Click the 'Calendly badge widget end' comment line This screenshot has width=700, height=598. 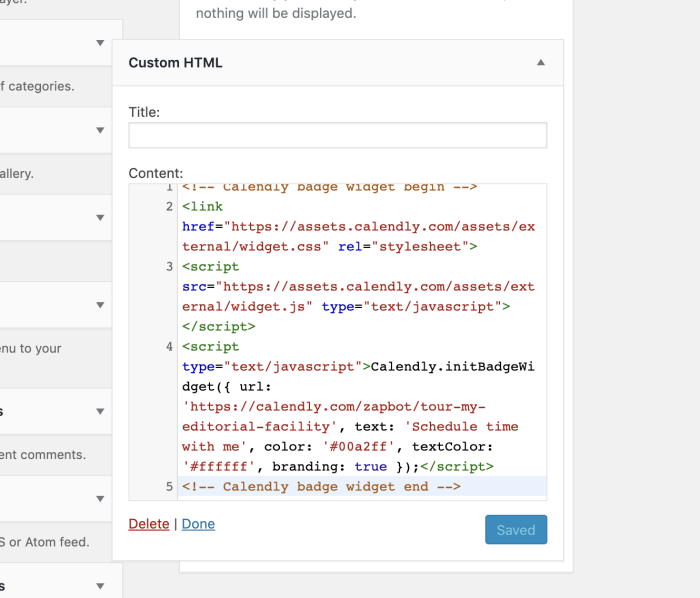pos(321,487)
